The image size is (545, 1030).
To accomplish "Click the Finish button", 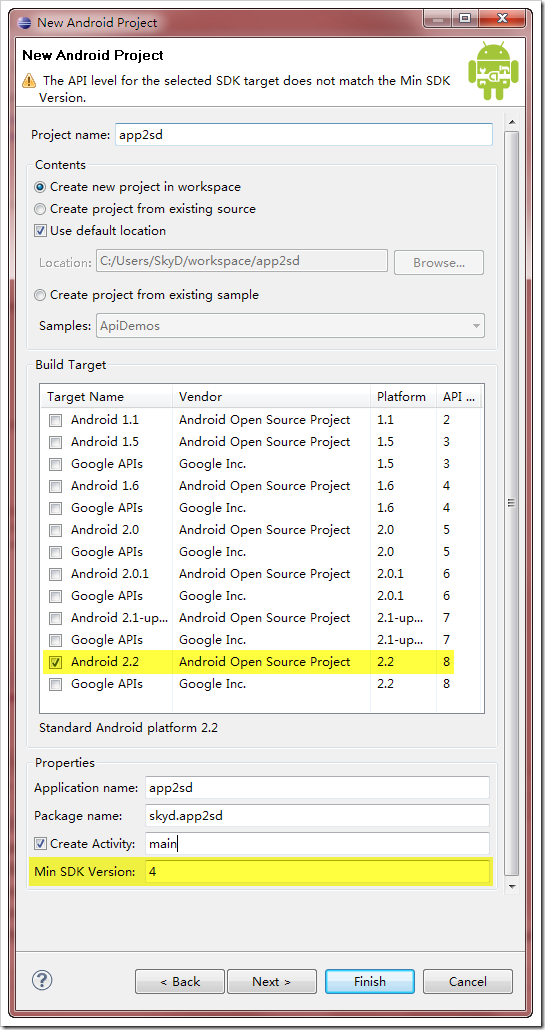I will coord(370,981).
